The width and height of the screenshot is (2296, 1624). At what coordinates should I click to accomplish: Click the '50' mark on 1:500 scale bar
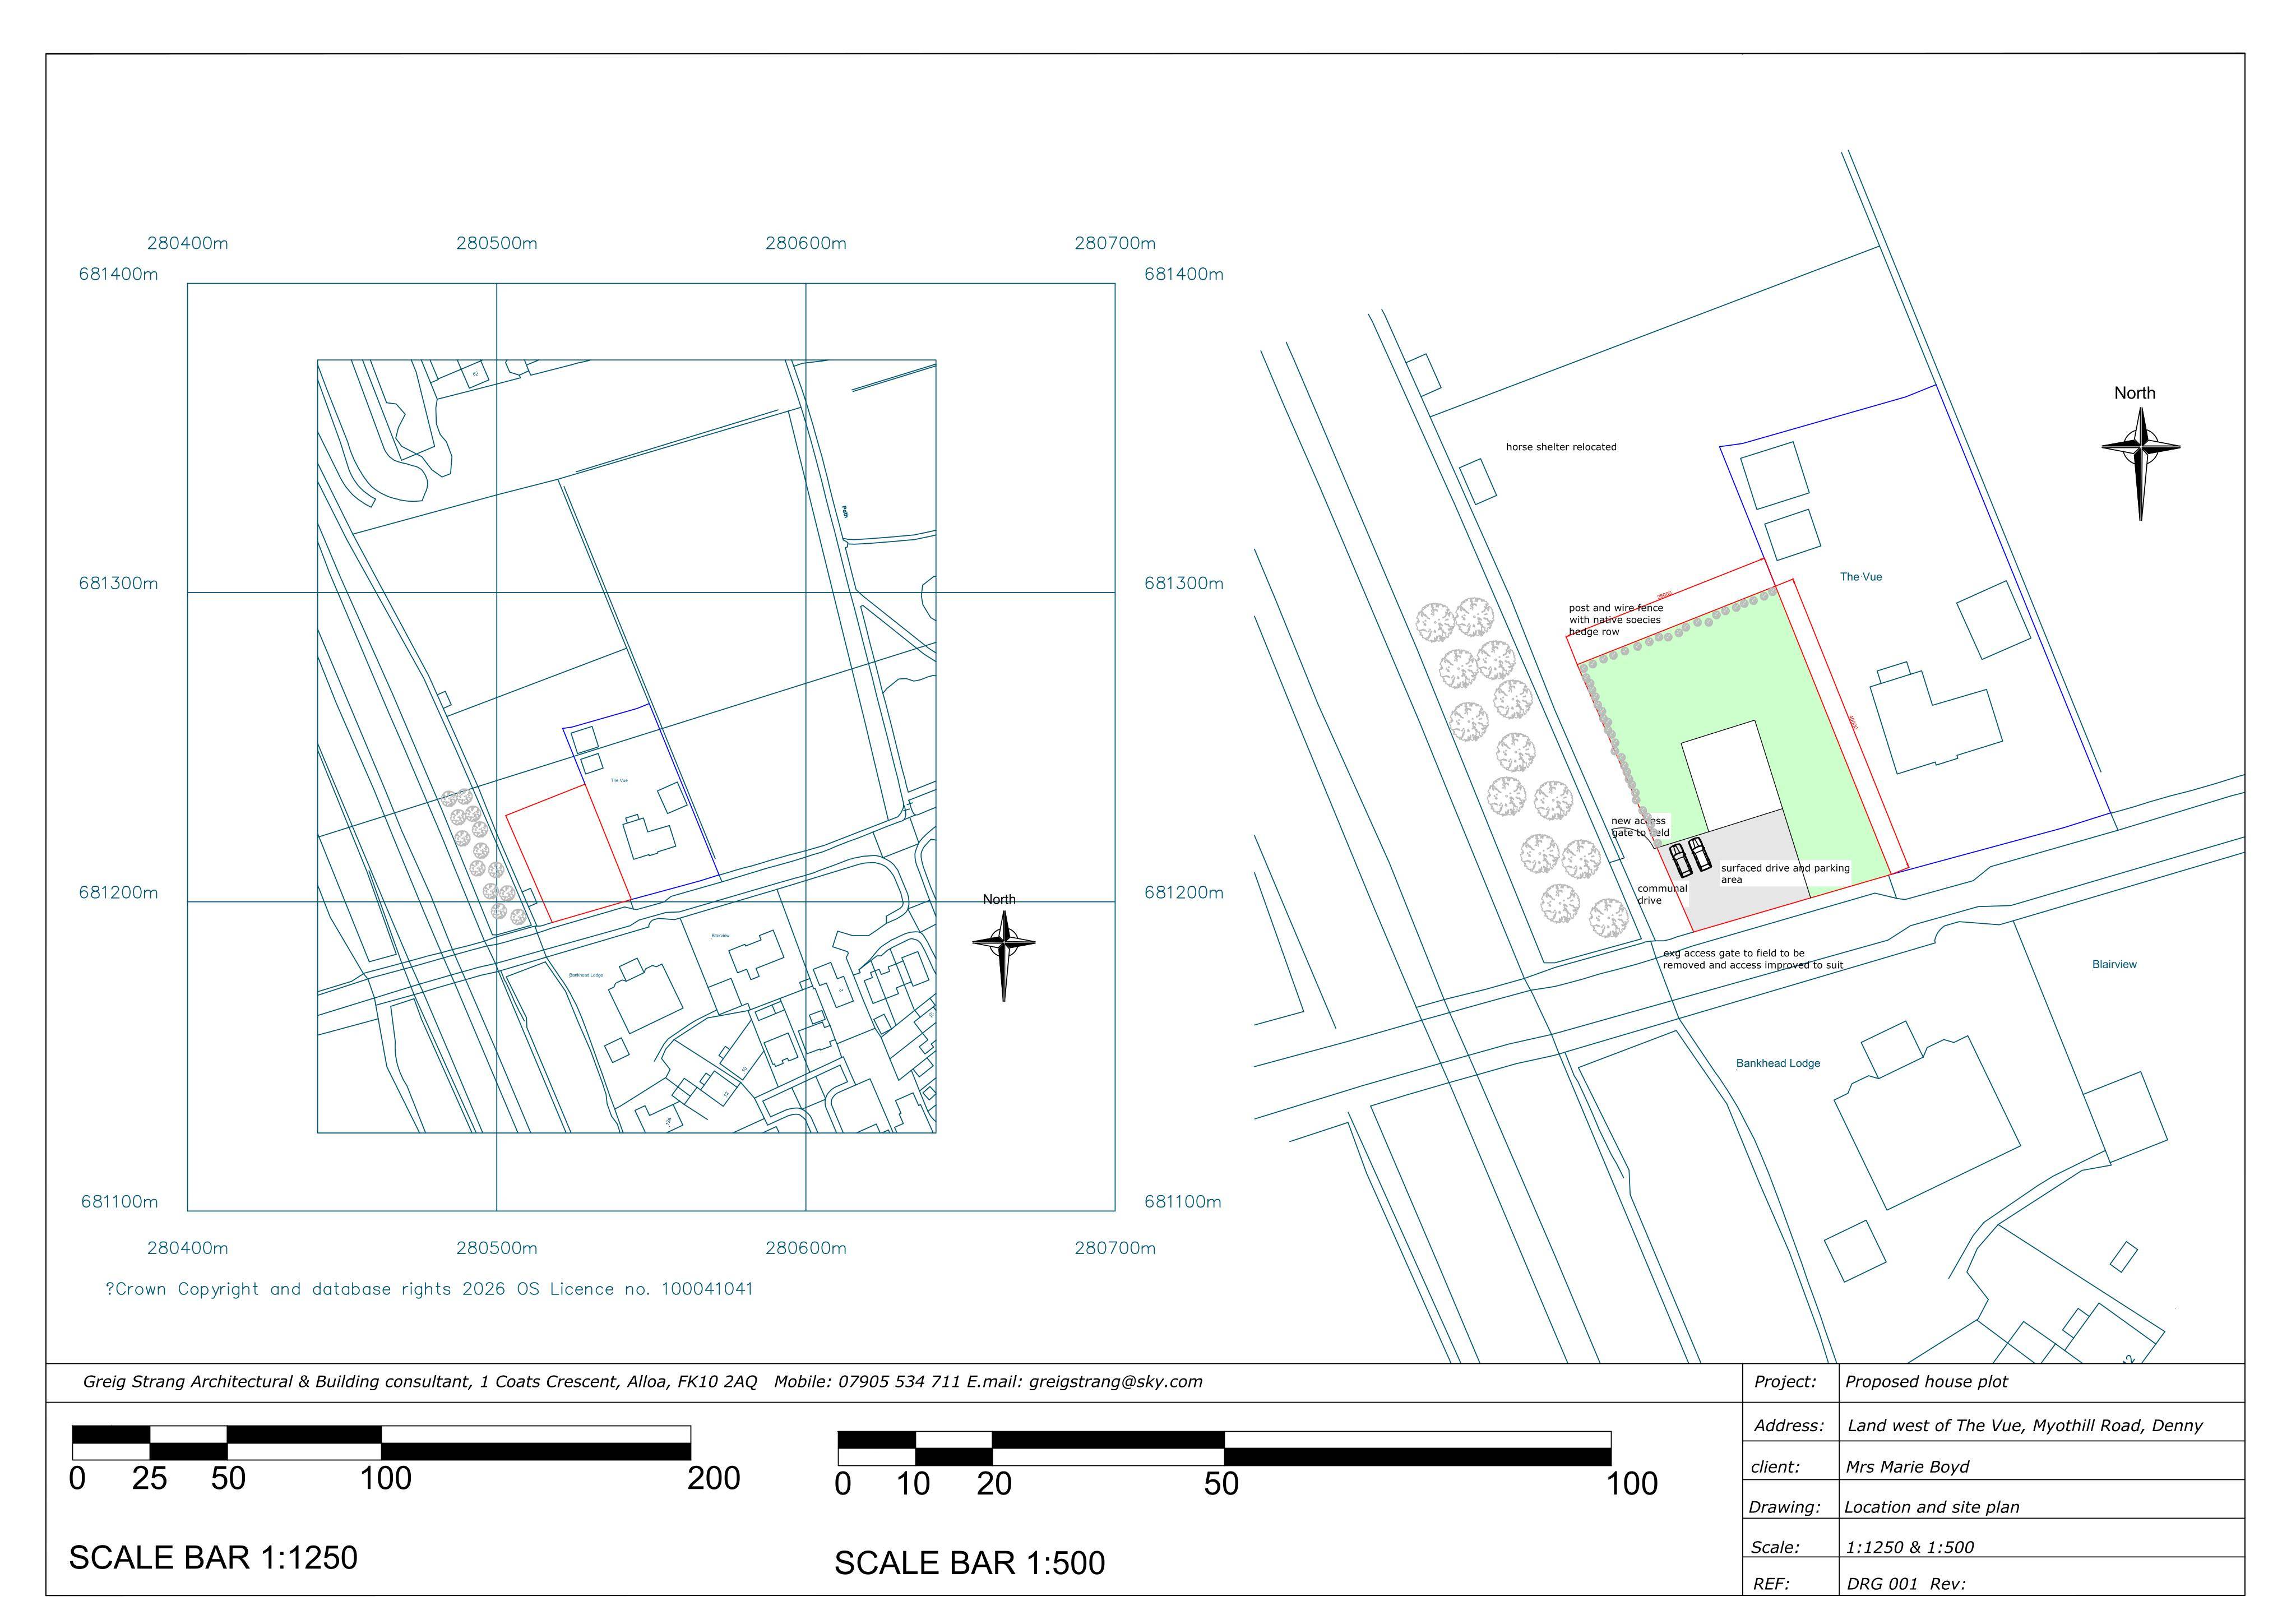pyautogui.click(x=1221, y=1484)
